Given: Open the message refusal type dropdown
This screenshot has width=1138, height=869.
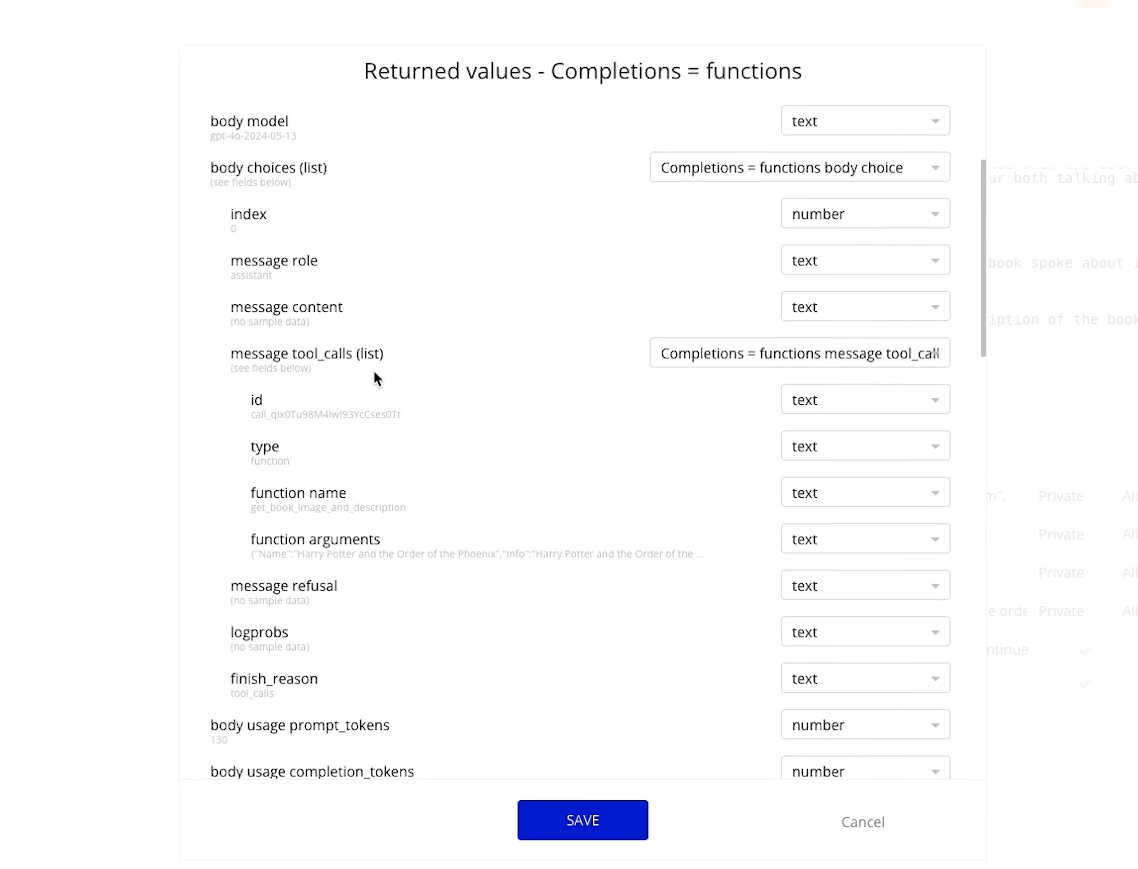Looking at the screenshot, I should pos(865,585).
